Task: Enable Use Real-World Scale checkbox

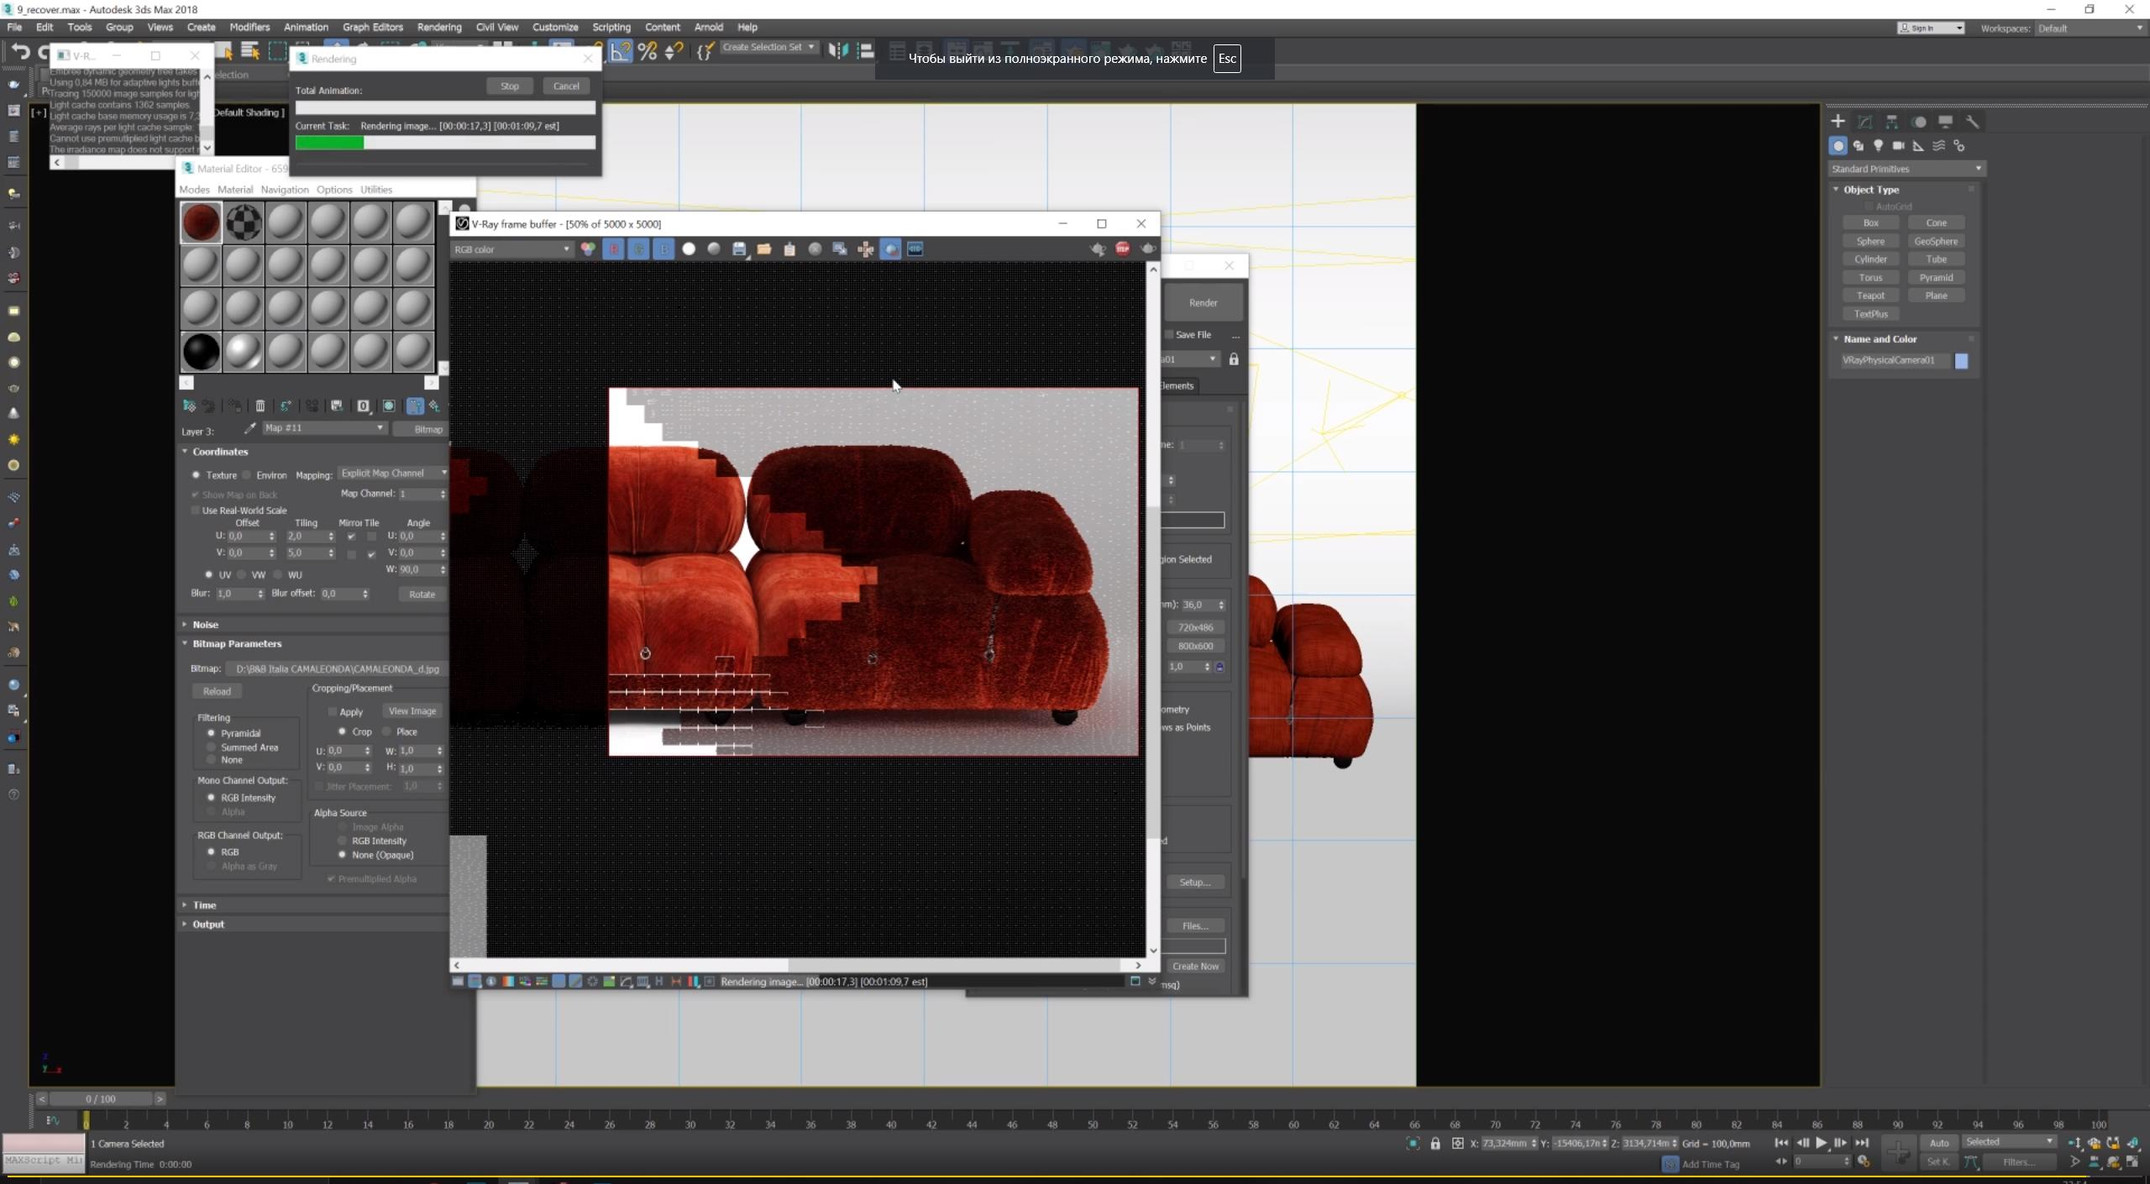Action: [196, 511]
